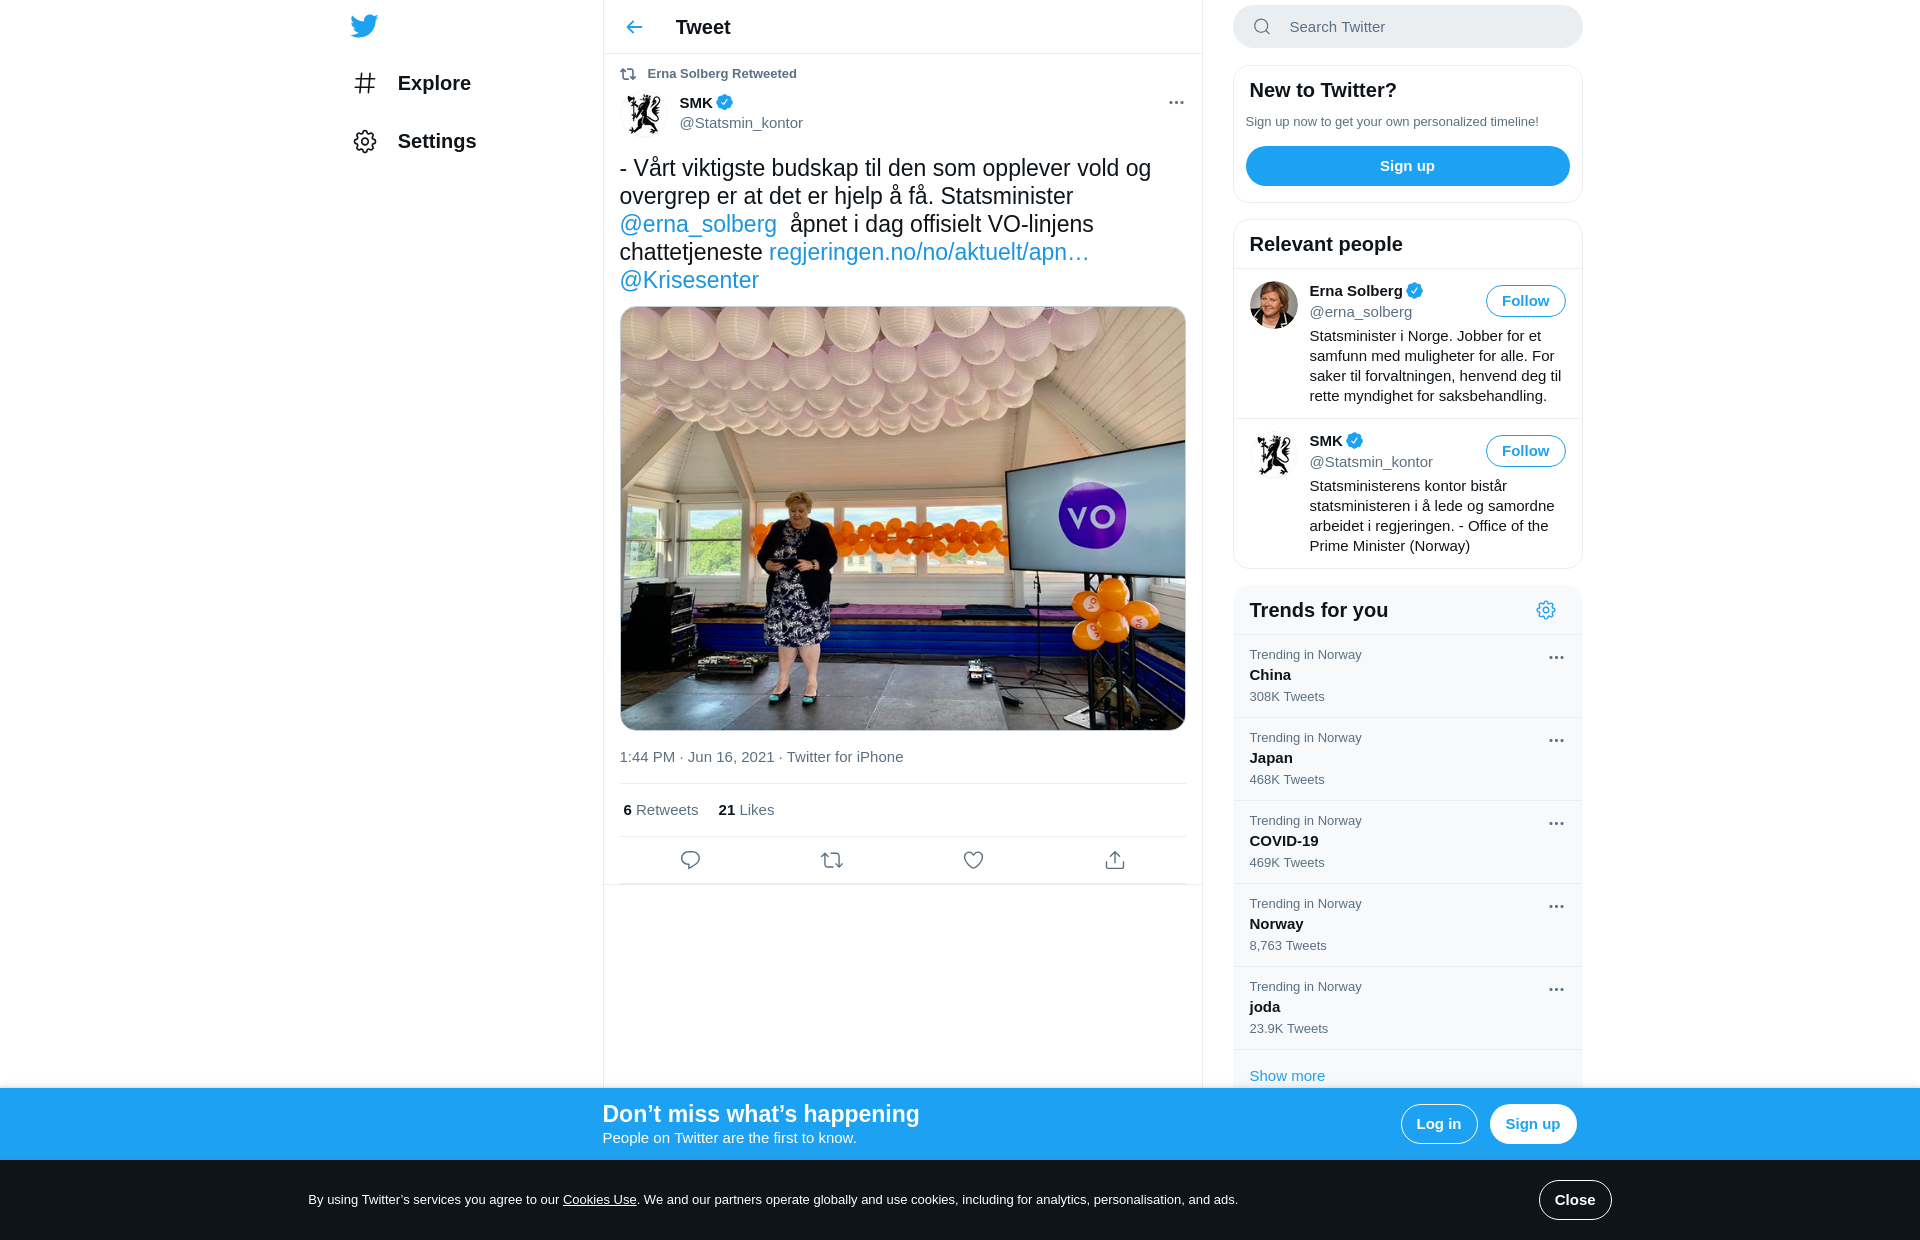Screen dimensions: 1920x1240
Task: Open the COVID-19 trending topic
Action: tap(1407, 842)
